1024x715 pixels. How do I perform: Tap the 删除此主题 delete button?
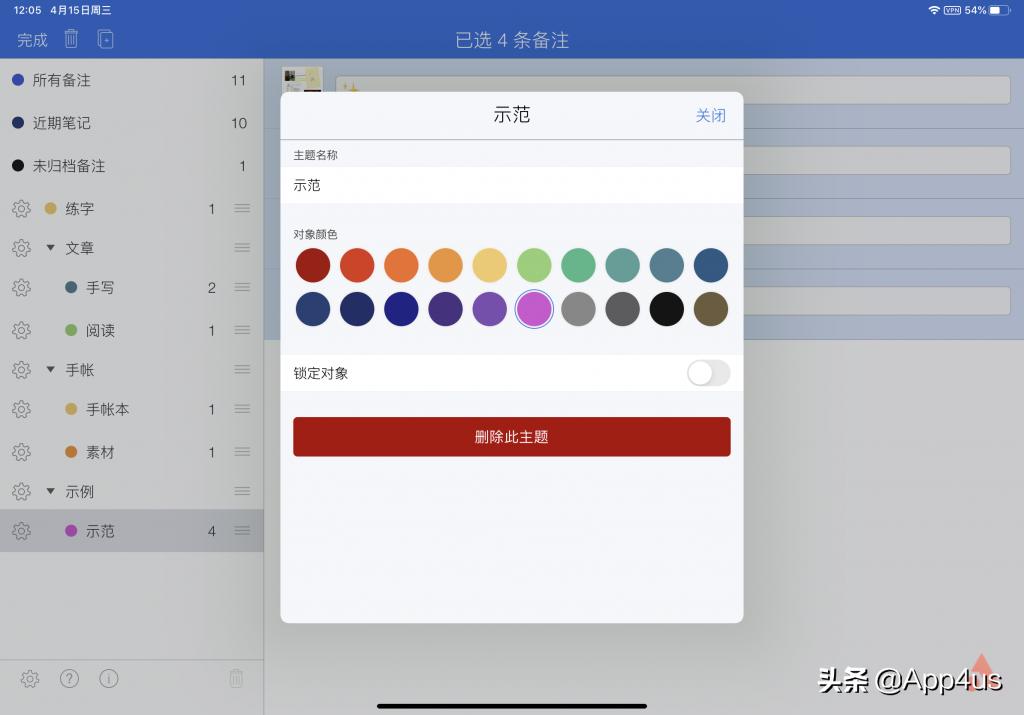[511, 436]
